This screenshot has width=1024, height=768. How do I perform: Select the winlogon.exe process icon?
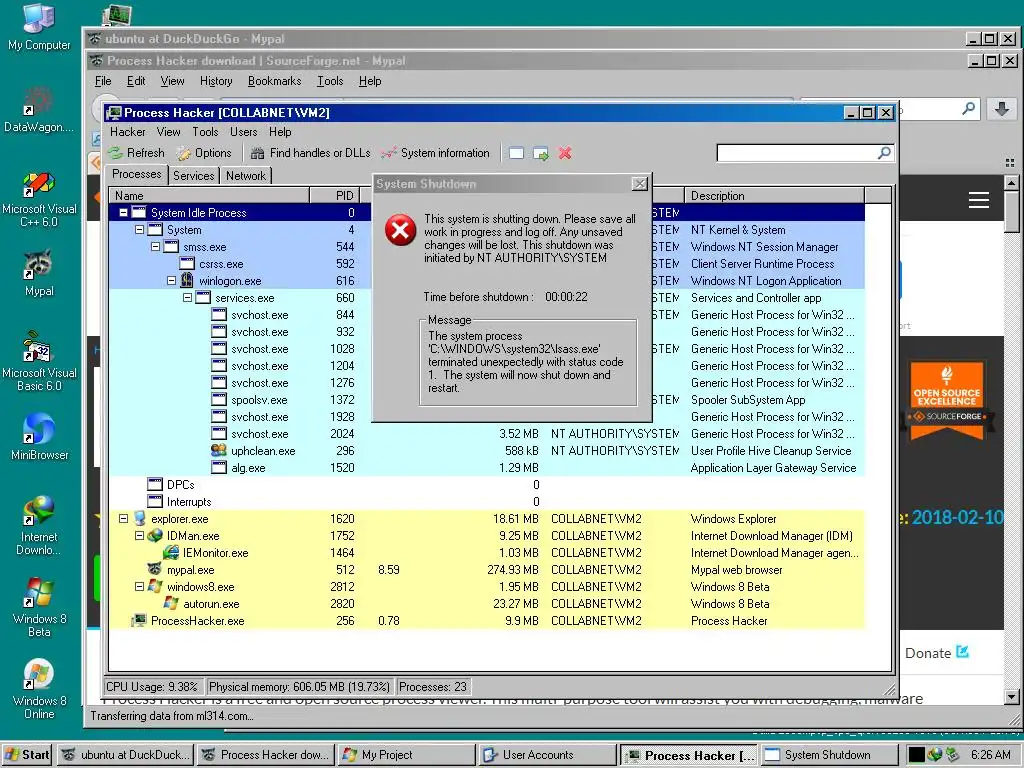pyautogui.click(x=187, y=281)
